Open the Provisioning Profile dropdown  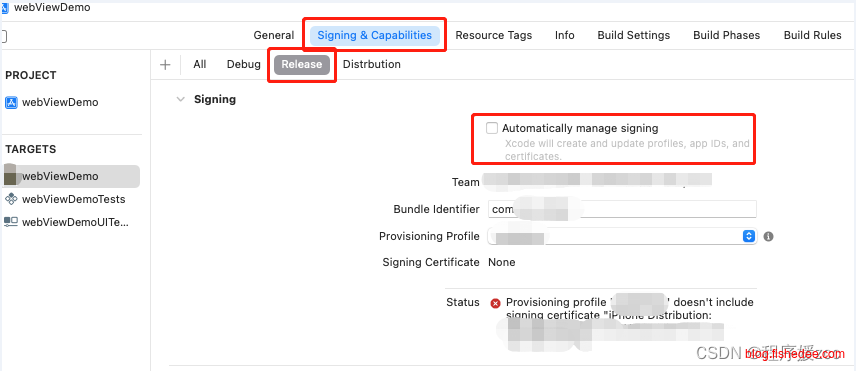point(622,236)
